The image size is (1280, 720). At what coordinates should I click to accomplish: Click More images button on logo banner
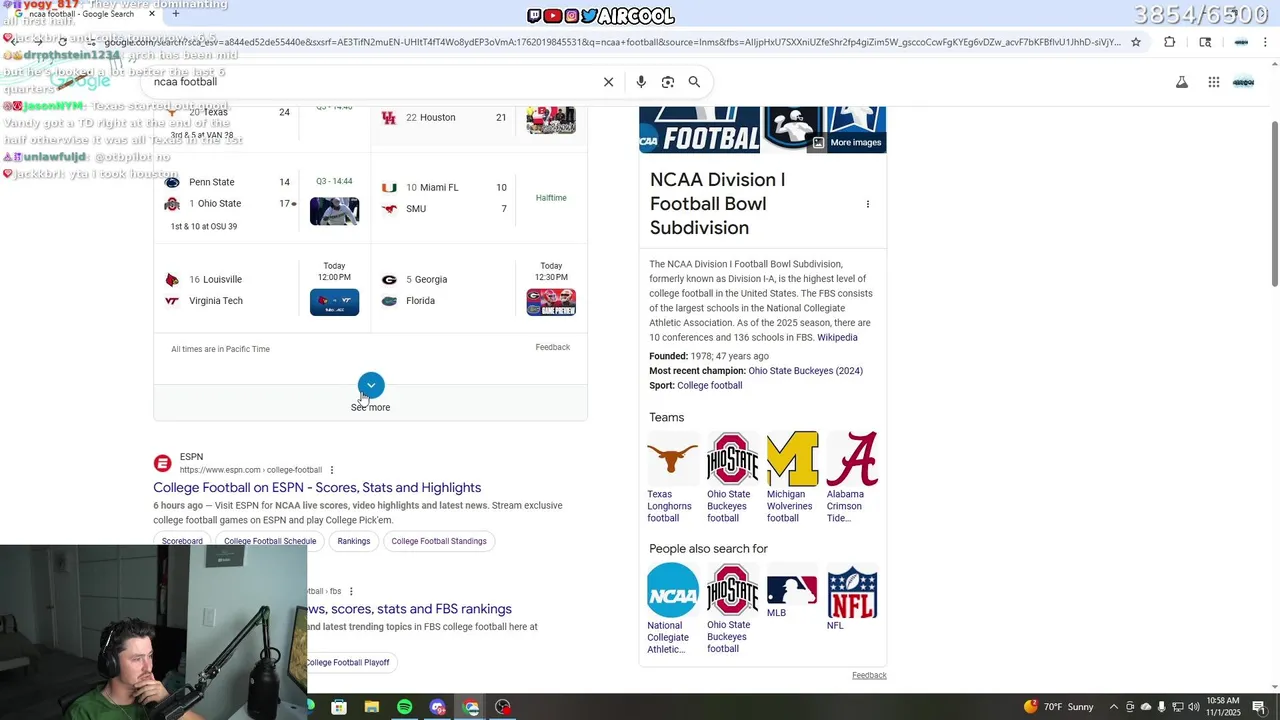click(847, 142)
